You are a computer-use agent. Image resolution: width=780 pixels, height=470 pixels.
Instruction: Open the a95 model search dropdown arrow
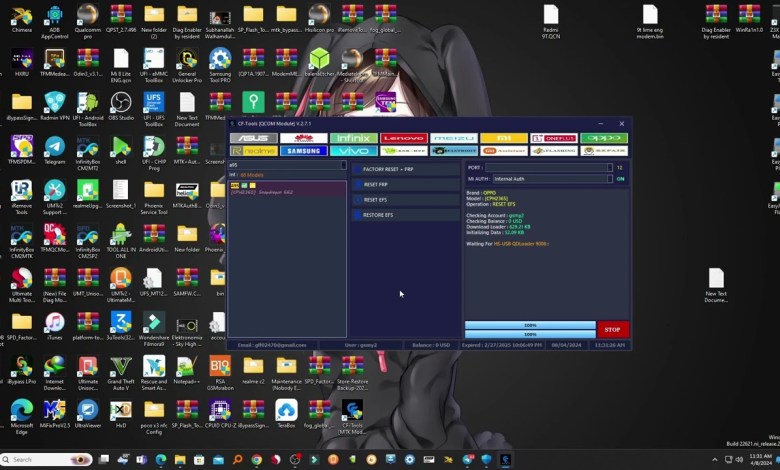pyautogui.click(x=343, y=165)
